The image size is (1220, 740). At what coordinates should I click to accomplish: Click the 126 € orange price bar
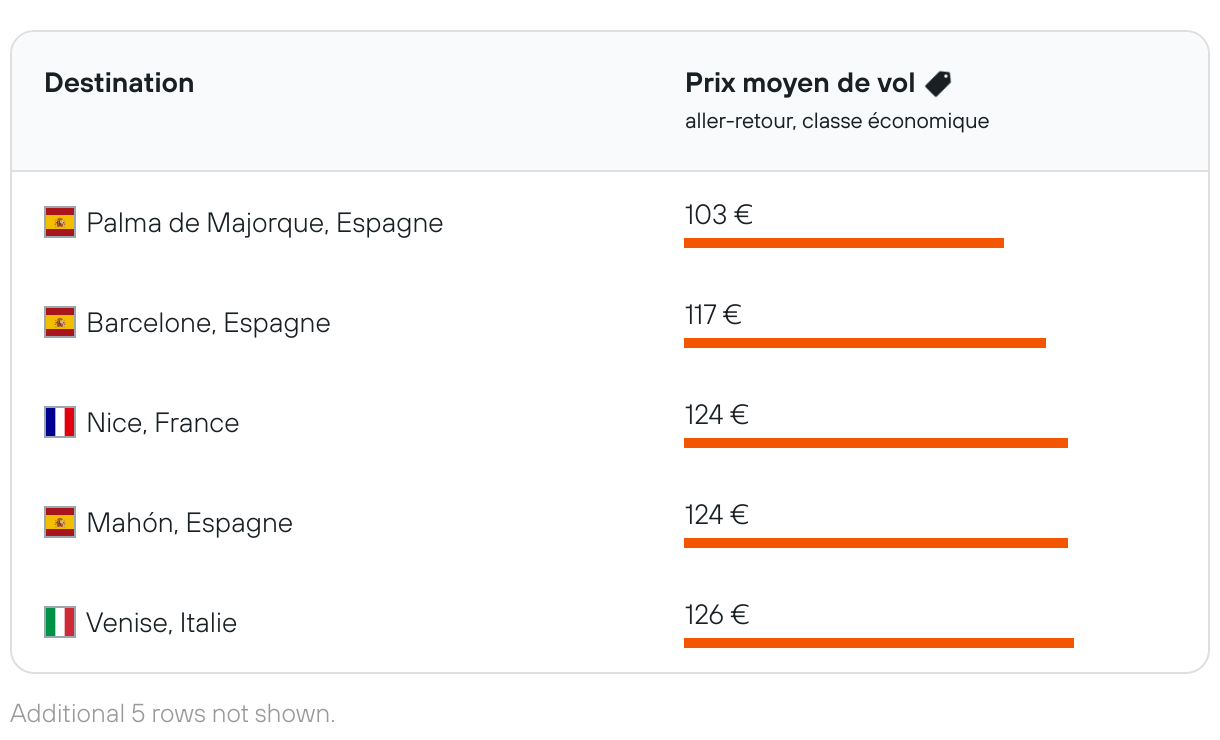pos(878,643)
